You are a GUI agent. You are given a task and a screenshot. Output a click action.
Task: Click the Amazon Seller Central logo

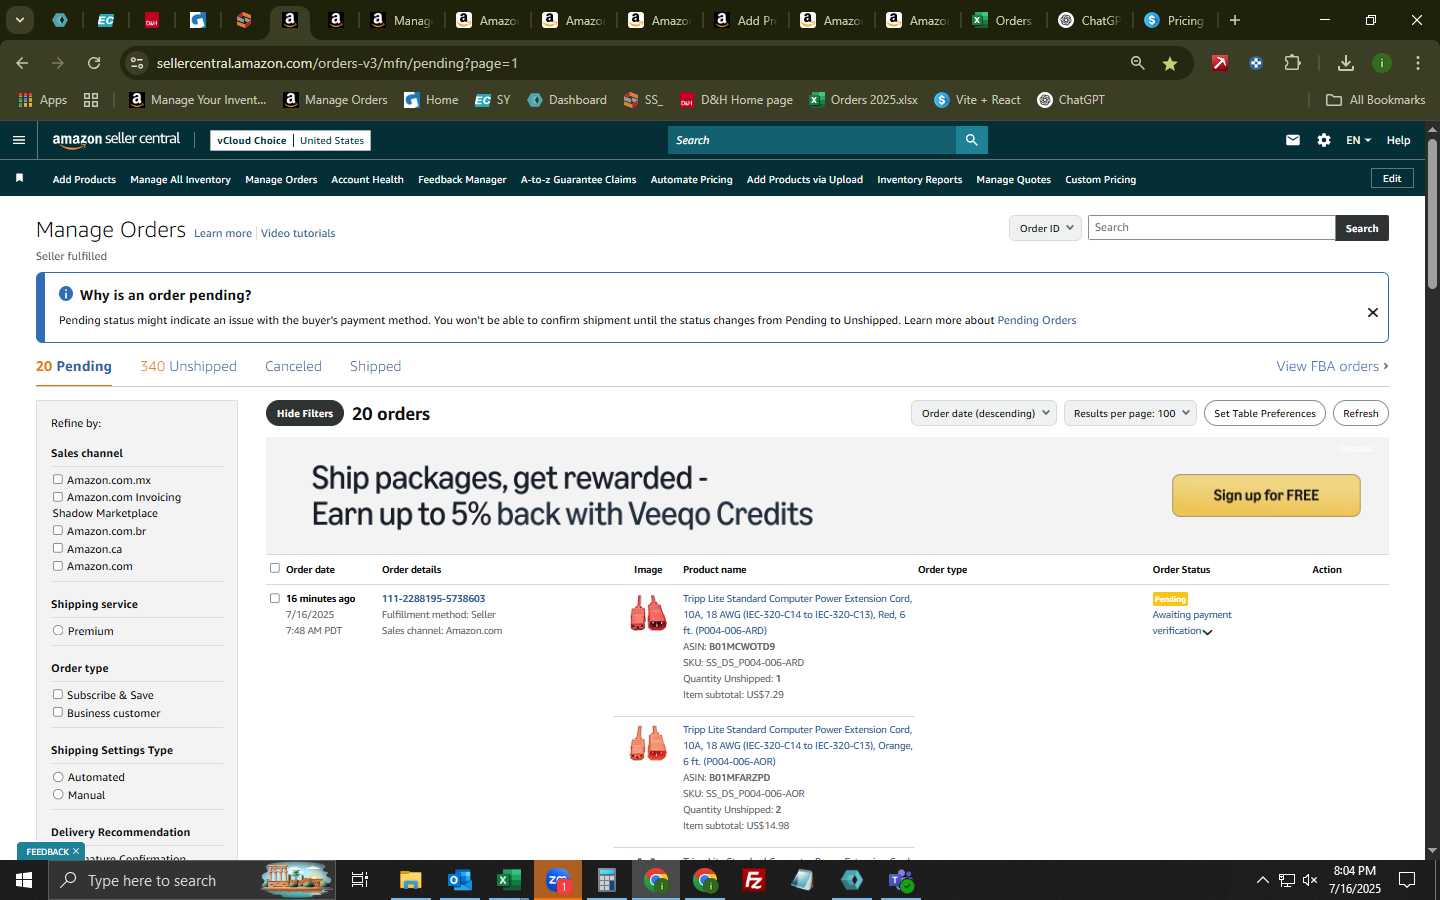coord(116,140)
